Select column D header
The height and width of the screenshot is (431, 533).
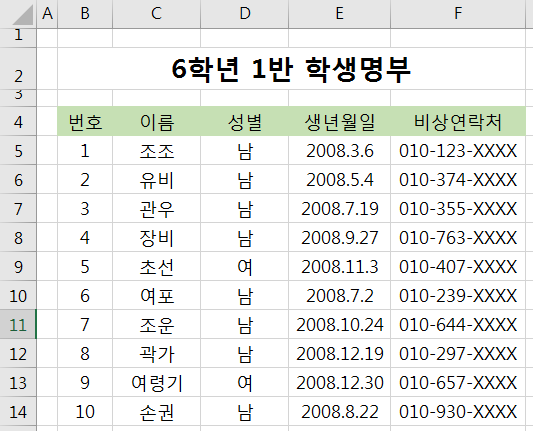[x=245, y=14]
